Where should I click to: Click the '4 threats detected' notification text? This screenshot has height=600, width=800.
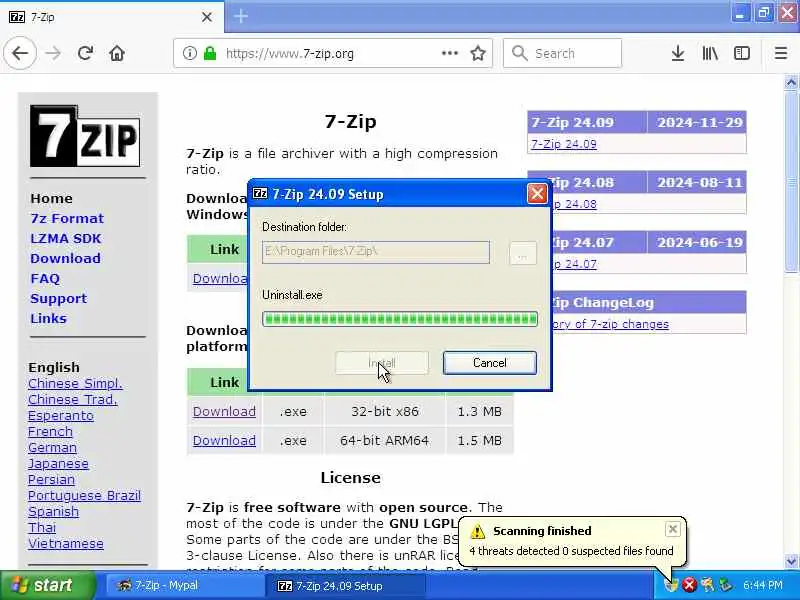571,551
